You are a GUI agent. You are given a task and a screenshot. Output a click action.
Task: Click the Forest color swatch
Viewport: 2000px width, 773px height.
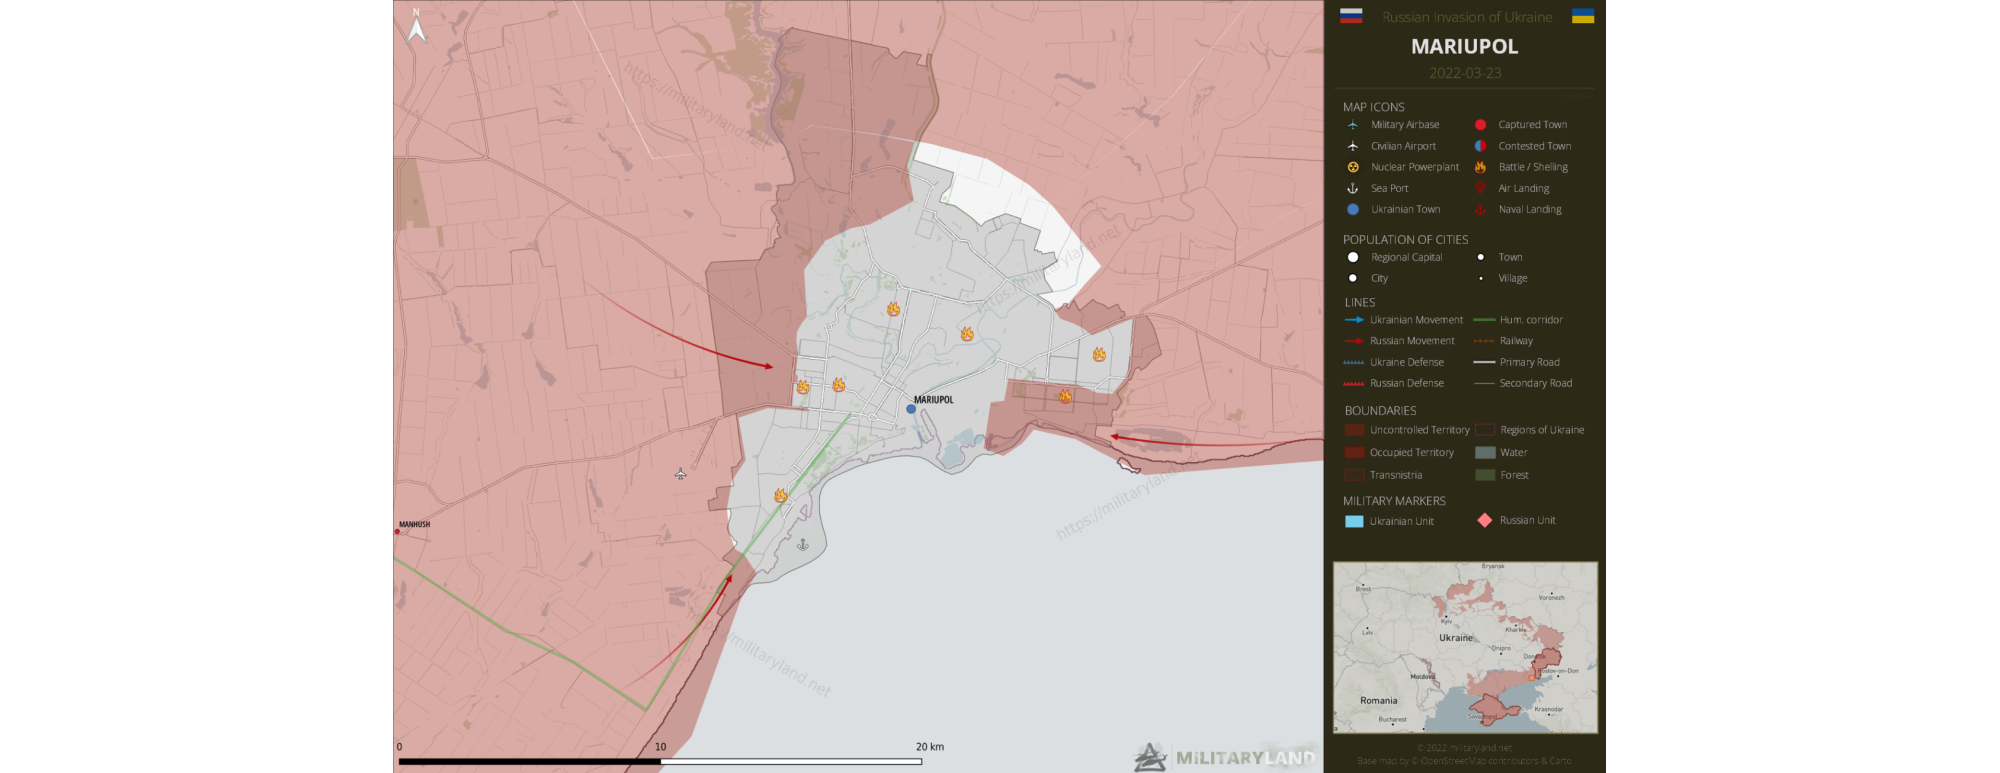pyautogui.click(x=1485, y=475)
